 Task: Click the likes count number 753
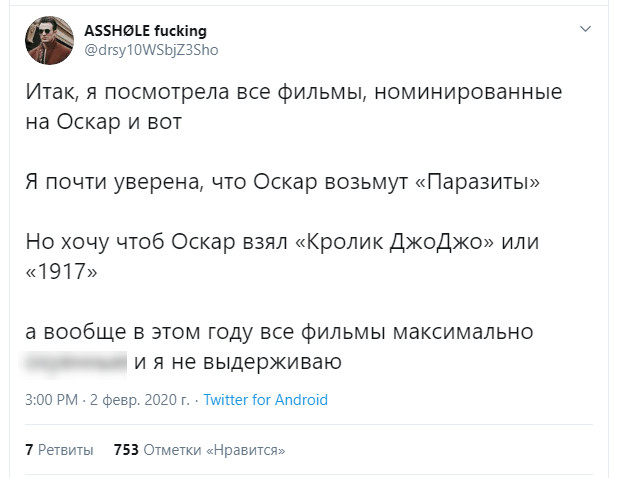coord(126,450)
